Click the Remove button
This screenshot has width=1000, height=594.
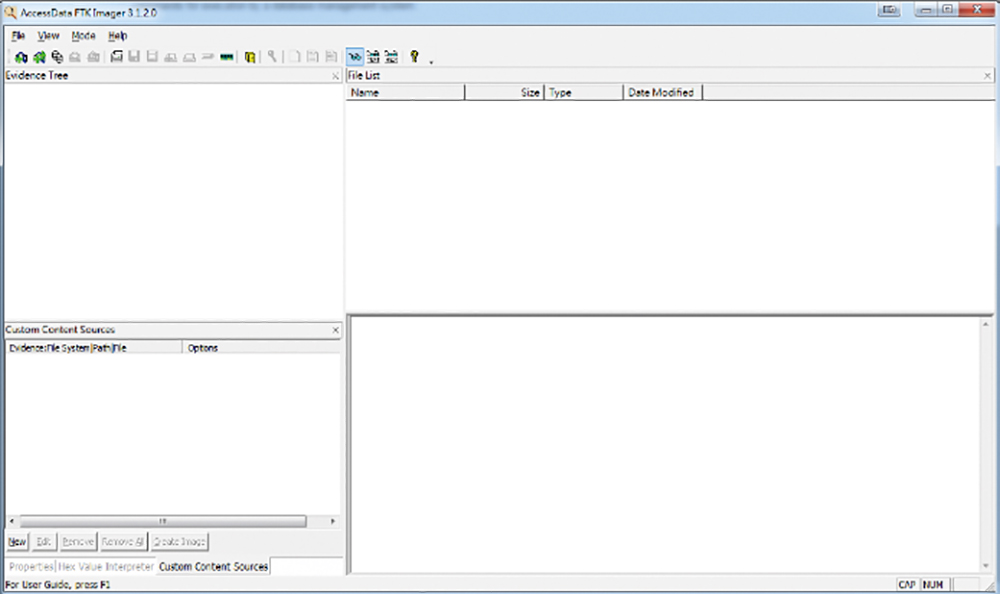(78, 542)
